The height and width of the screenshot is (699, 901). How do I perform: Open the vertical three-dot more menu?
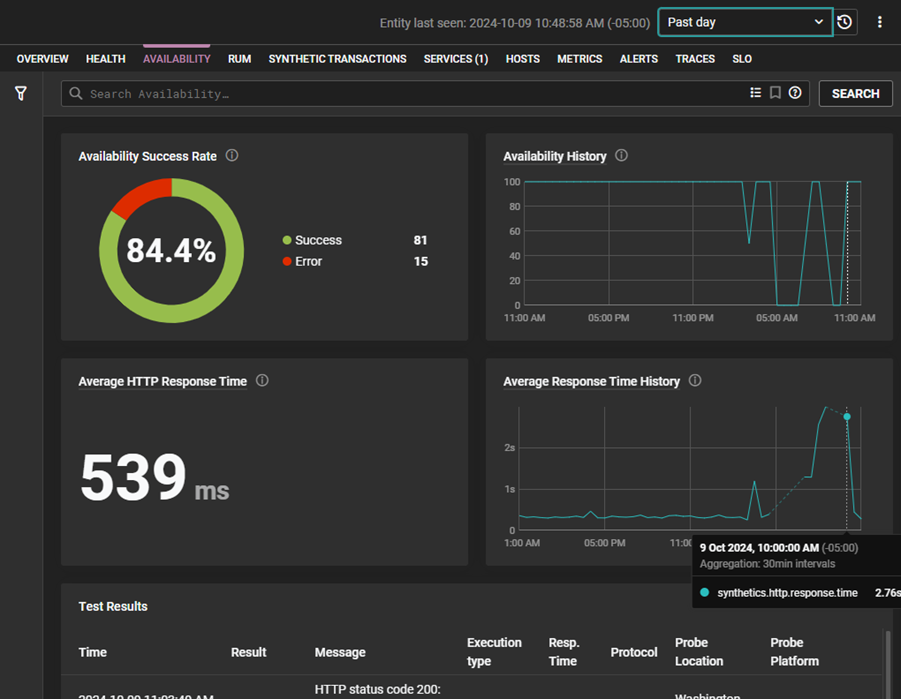point(880,22)
